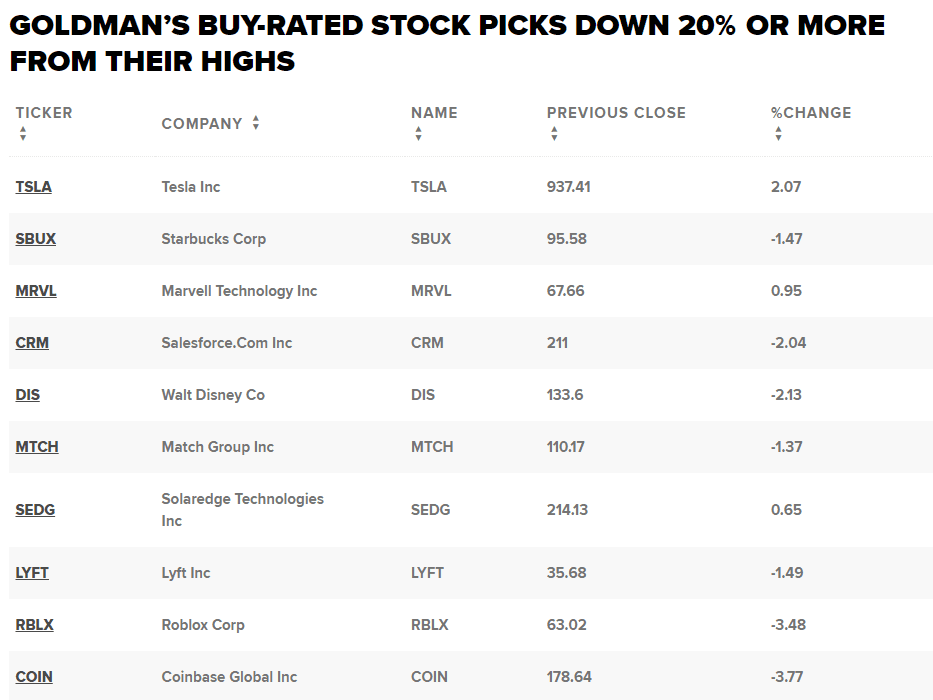Open the TSLA ticker link

[x=34, y=187]
